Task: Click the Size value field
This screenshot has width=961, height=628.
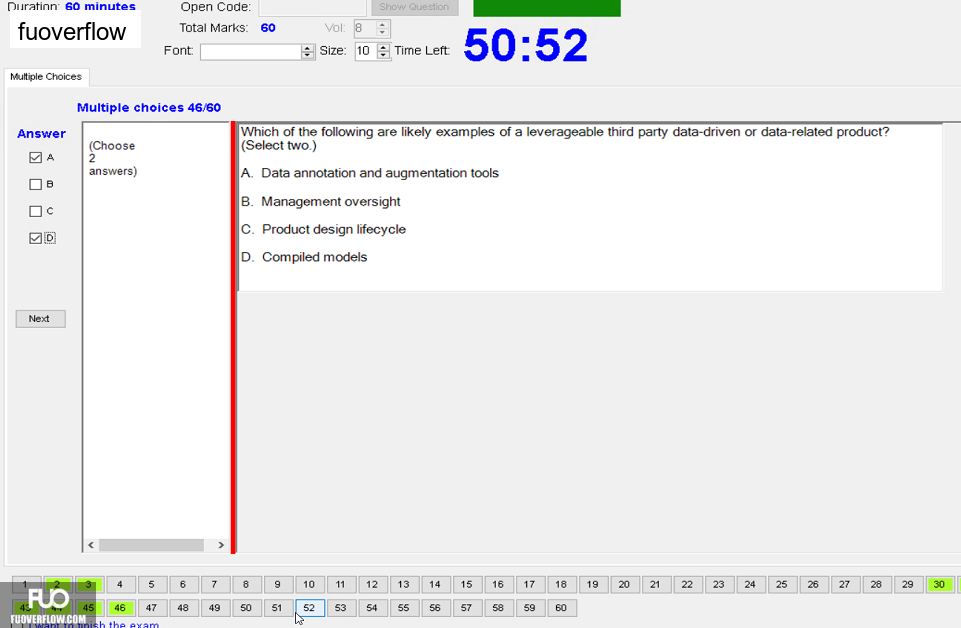Action: click(366, 51)
